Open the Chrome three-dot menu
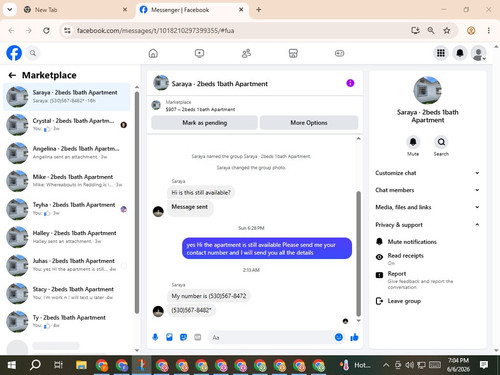 489,31
